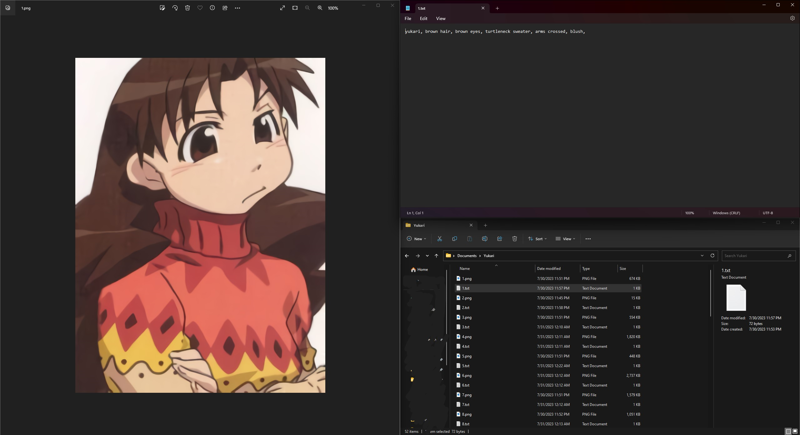Click the UTF-8 encoding status entry
Image resolution: width=800 pixels, height=435 pixels.
click(x=768, y=213)
